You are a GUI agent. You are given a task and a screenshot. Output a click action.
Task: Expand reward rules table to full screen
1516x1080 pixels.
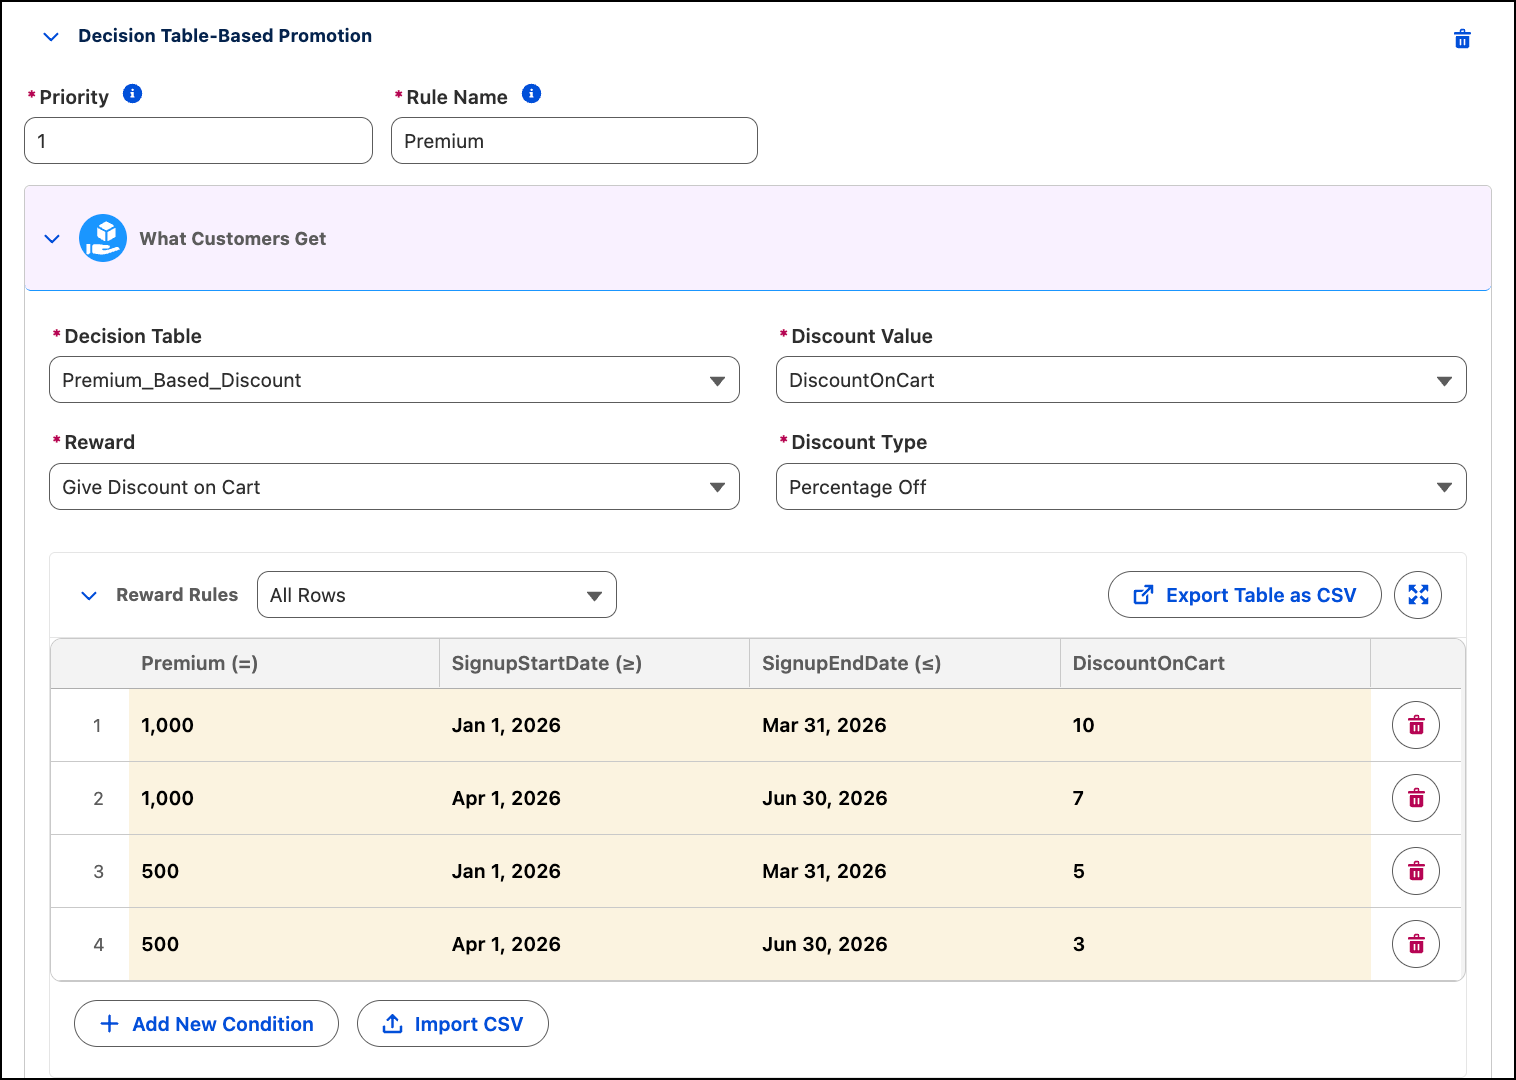click(1418, 595)
